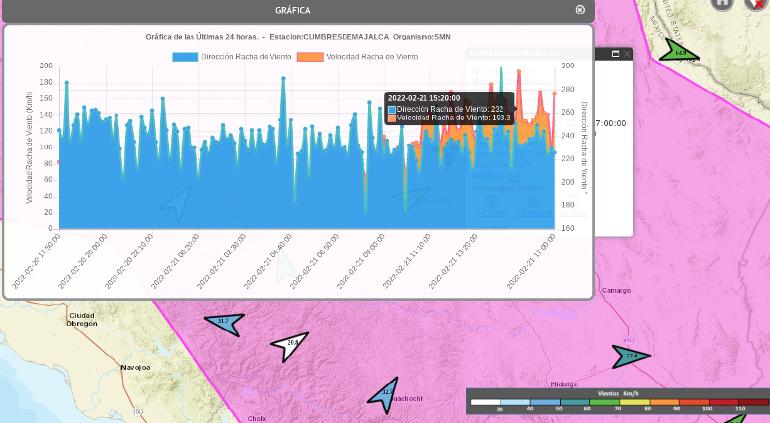770x423 pixels.
Task: Click the chart title naming station CUMBRESDEMAJALCA
Action: [x=298, y=37]
